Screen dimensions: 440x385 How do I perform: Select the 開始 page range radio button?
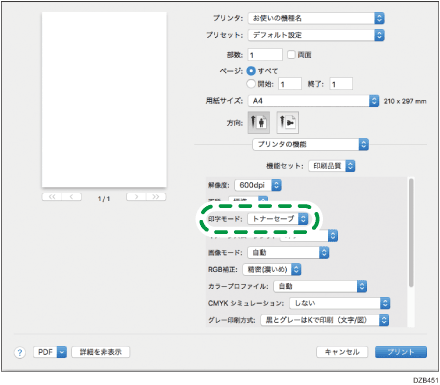point(251,84)
